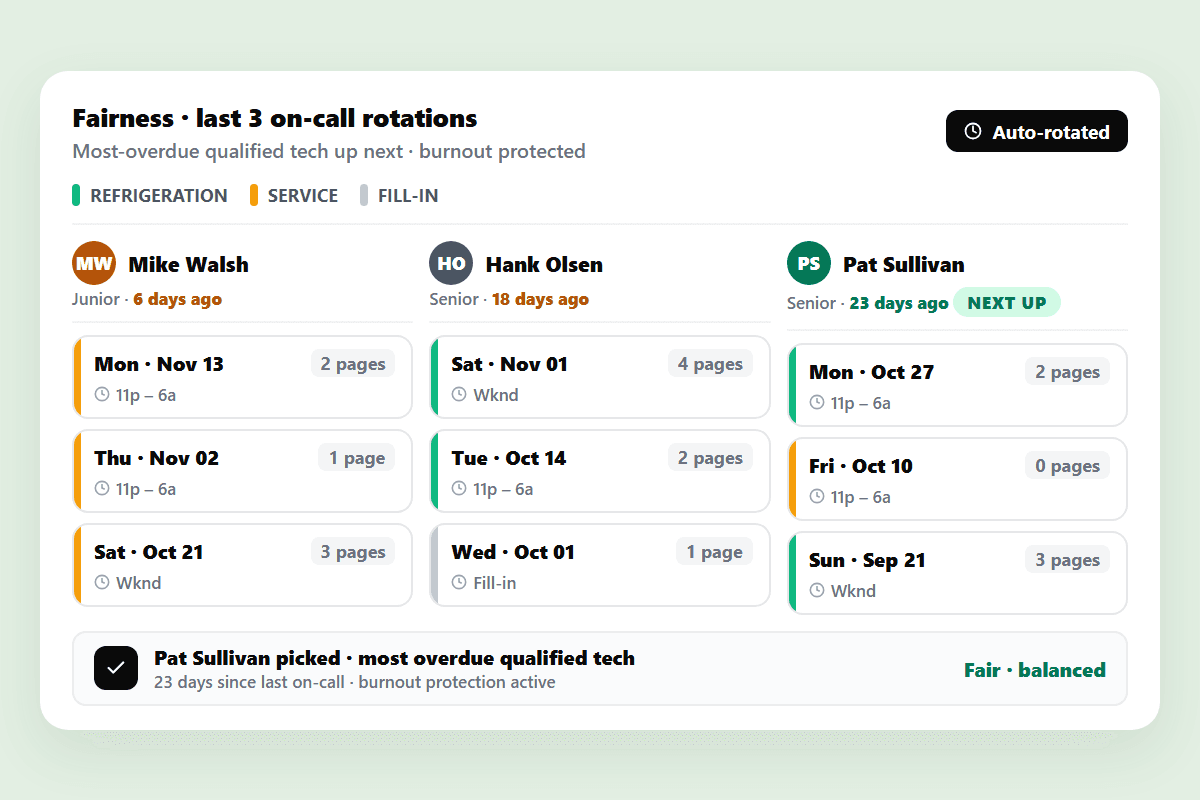Click the clock icon on the Wed Oct 01 fill-in card
This screenshot has width=1200, height=800.
pyautogui.click(x=459, y=582)
